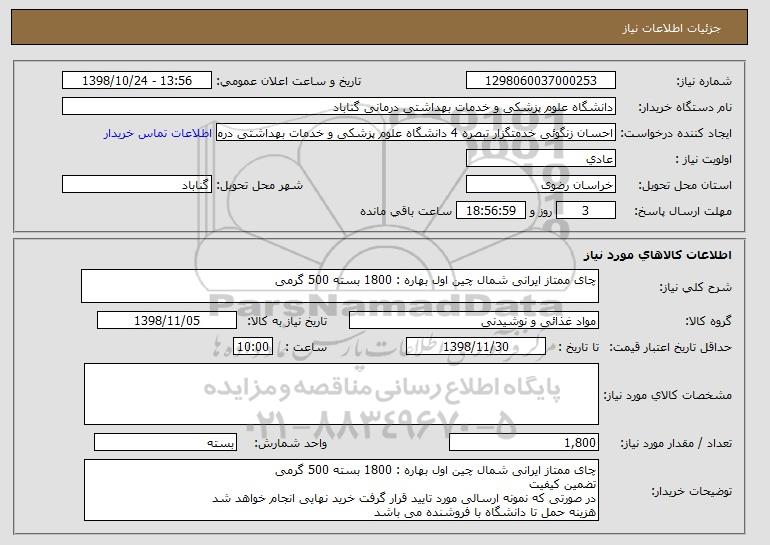Click the delivery city field گناباد

pyautogui.click(x=137, y=185)
